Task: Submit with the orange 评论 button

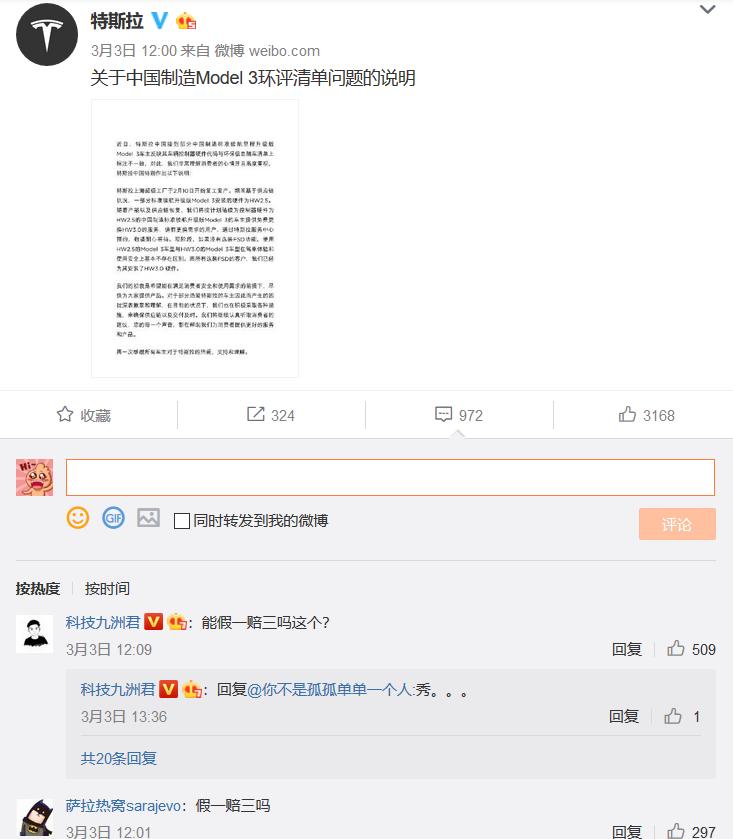Action: coord(677,524)
